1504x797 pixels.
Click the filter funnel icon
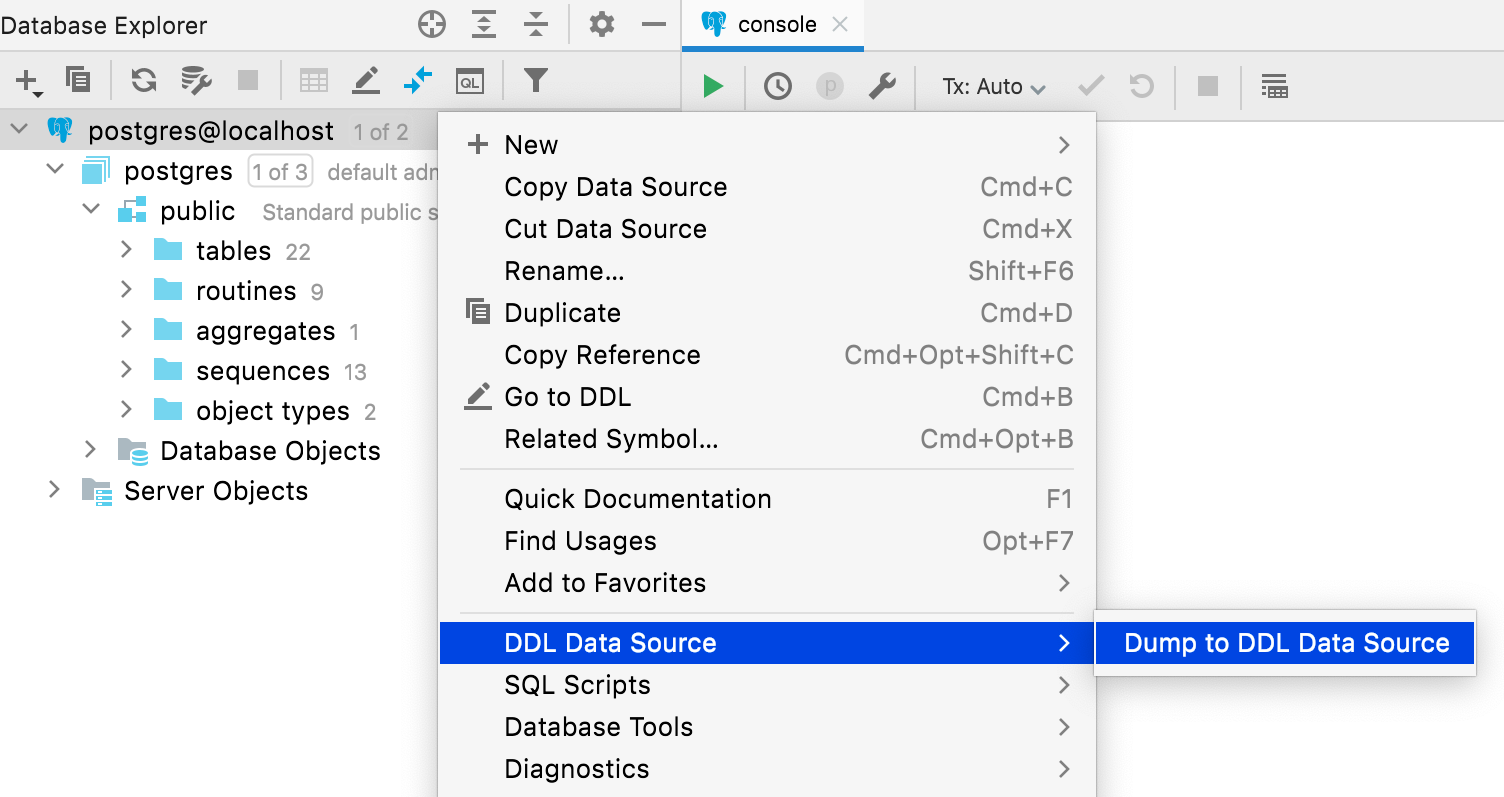(536, 80)
